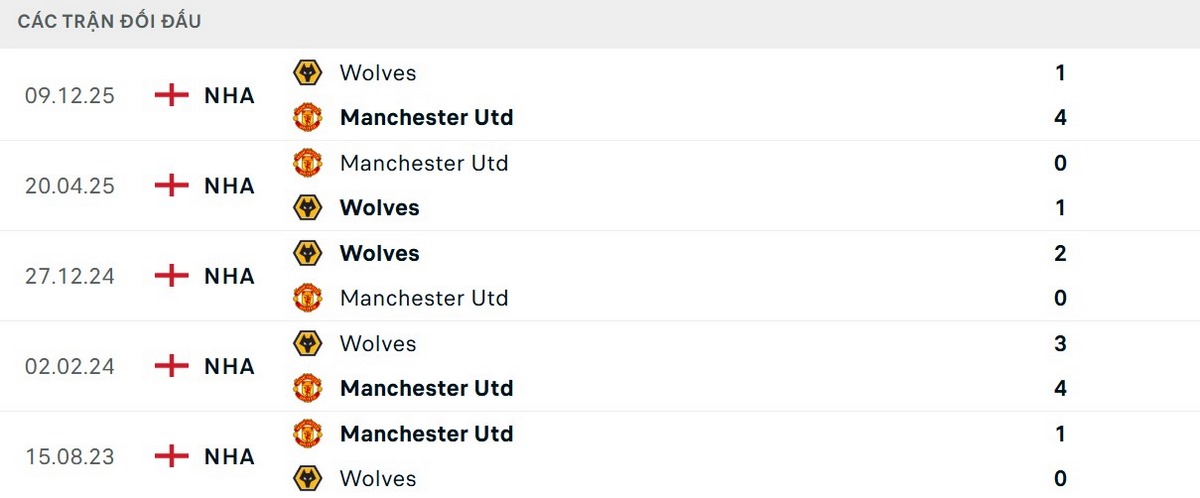Click the Manchester Utd crest in the 20.04.25 match
Screen dimensions: 1200x498
click(307, 163)
